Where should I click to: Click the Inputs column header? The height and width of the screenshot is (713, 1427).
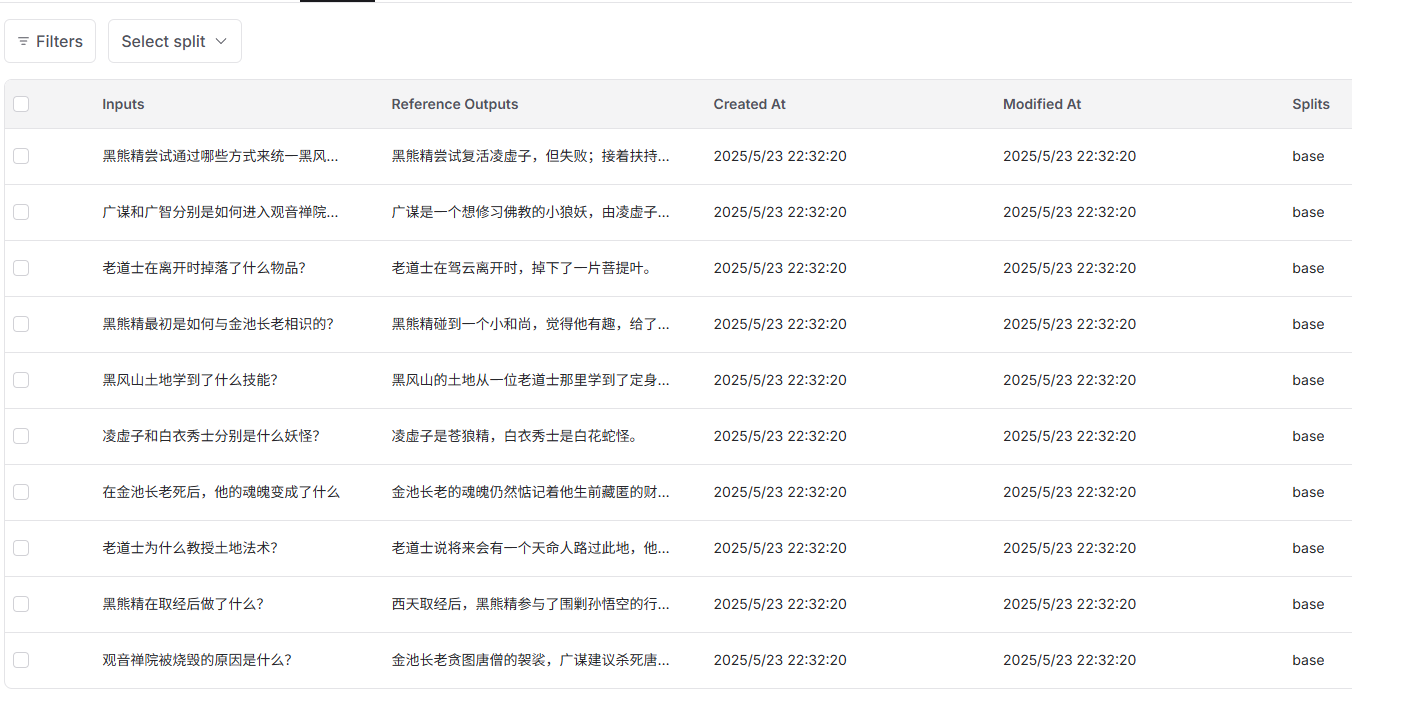click(x=123, y=104)
